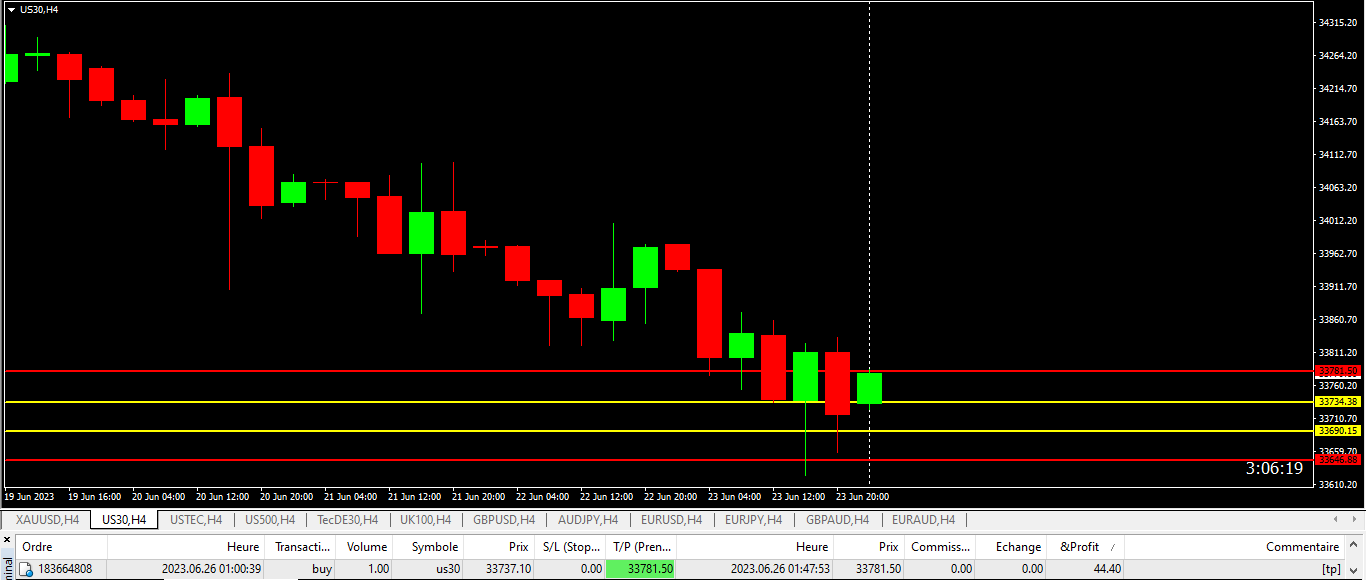This screenshot has width=1366, height=580.
Task: Switch to the XAUUSD,H4 chart tab
Action: coord(47,520)
